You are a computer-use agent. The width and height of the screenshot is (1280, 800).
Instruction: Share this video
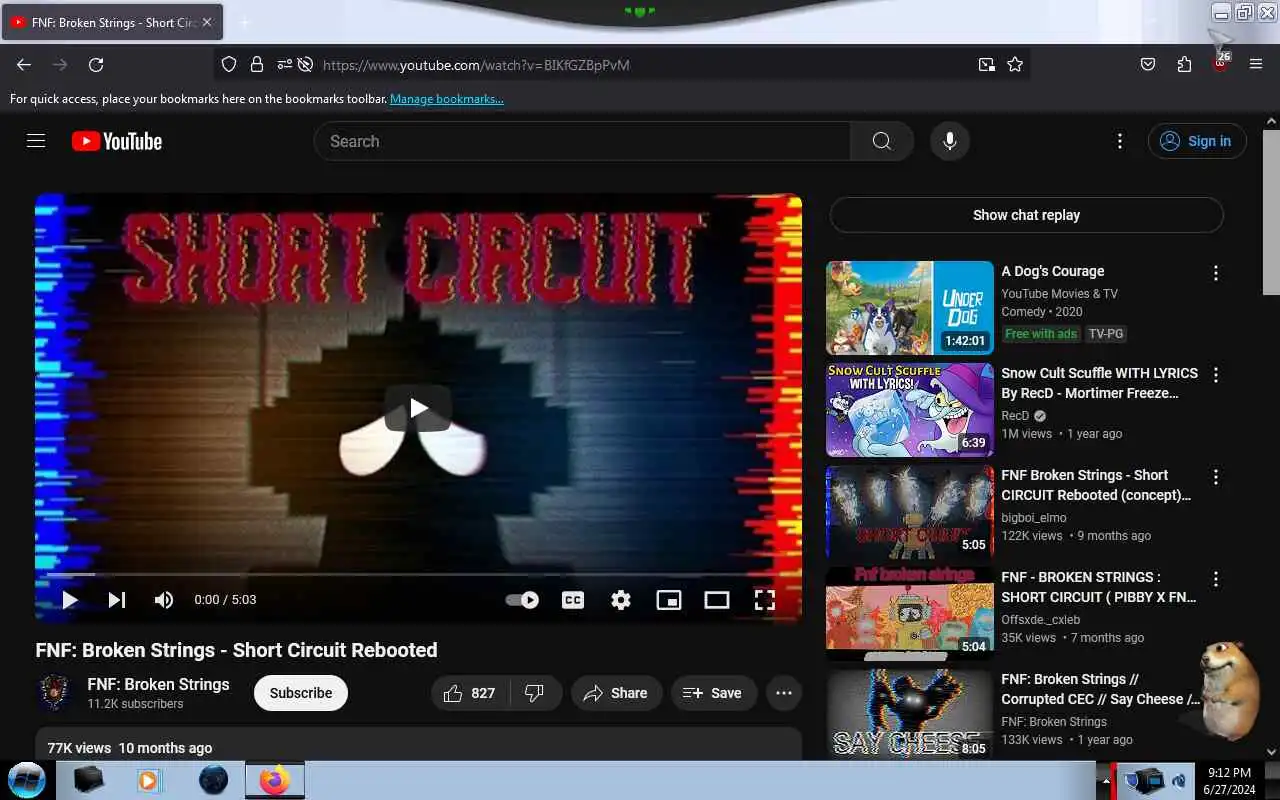coord(616,693)
